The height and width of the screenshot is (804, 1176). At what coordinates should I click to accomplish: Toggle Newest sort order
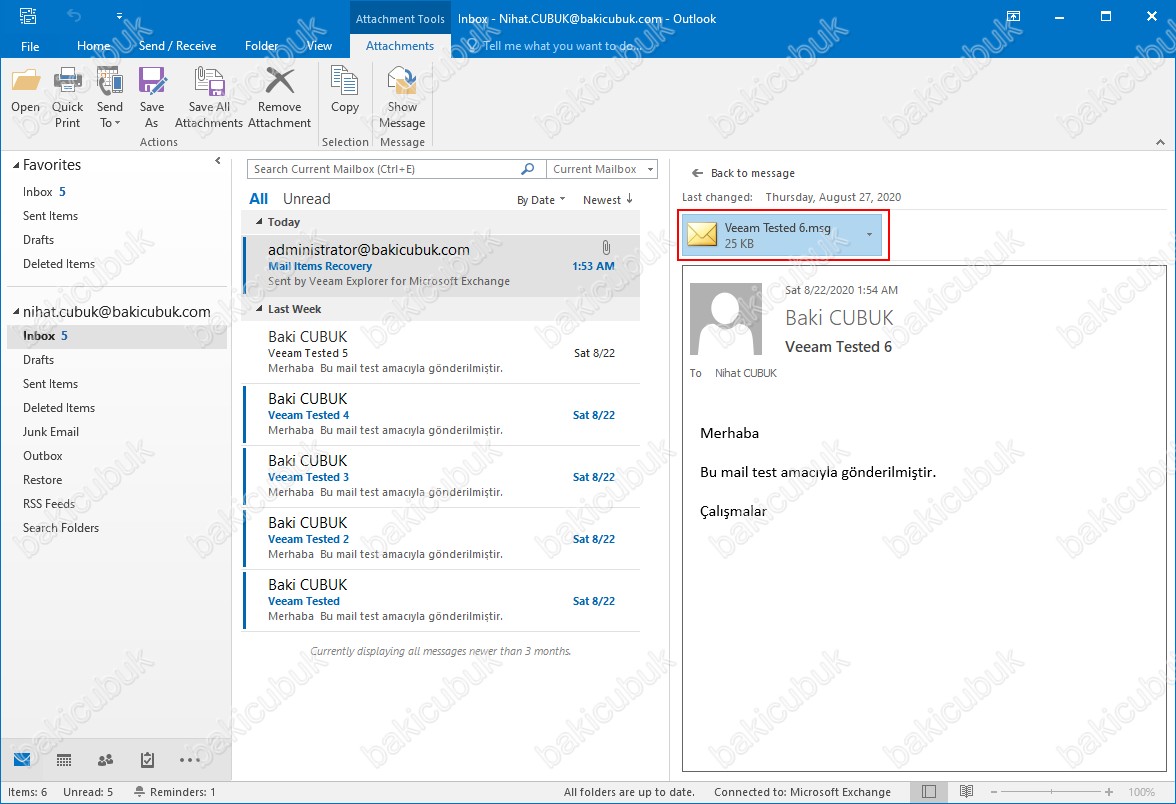pyautogui.click(x=608, y=200)
